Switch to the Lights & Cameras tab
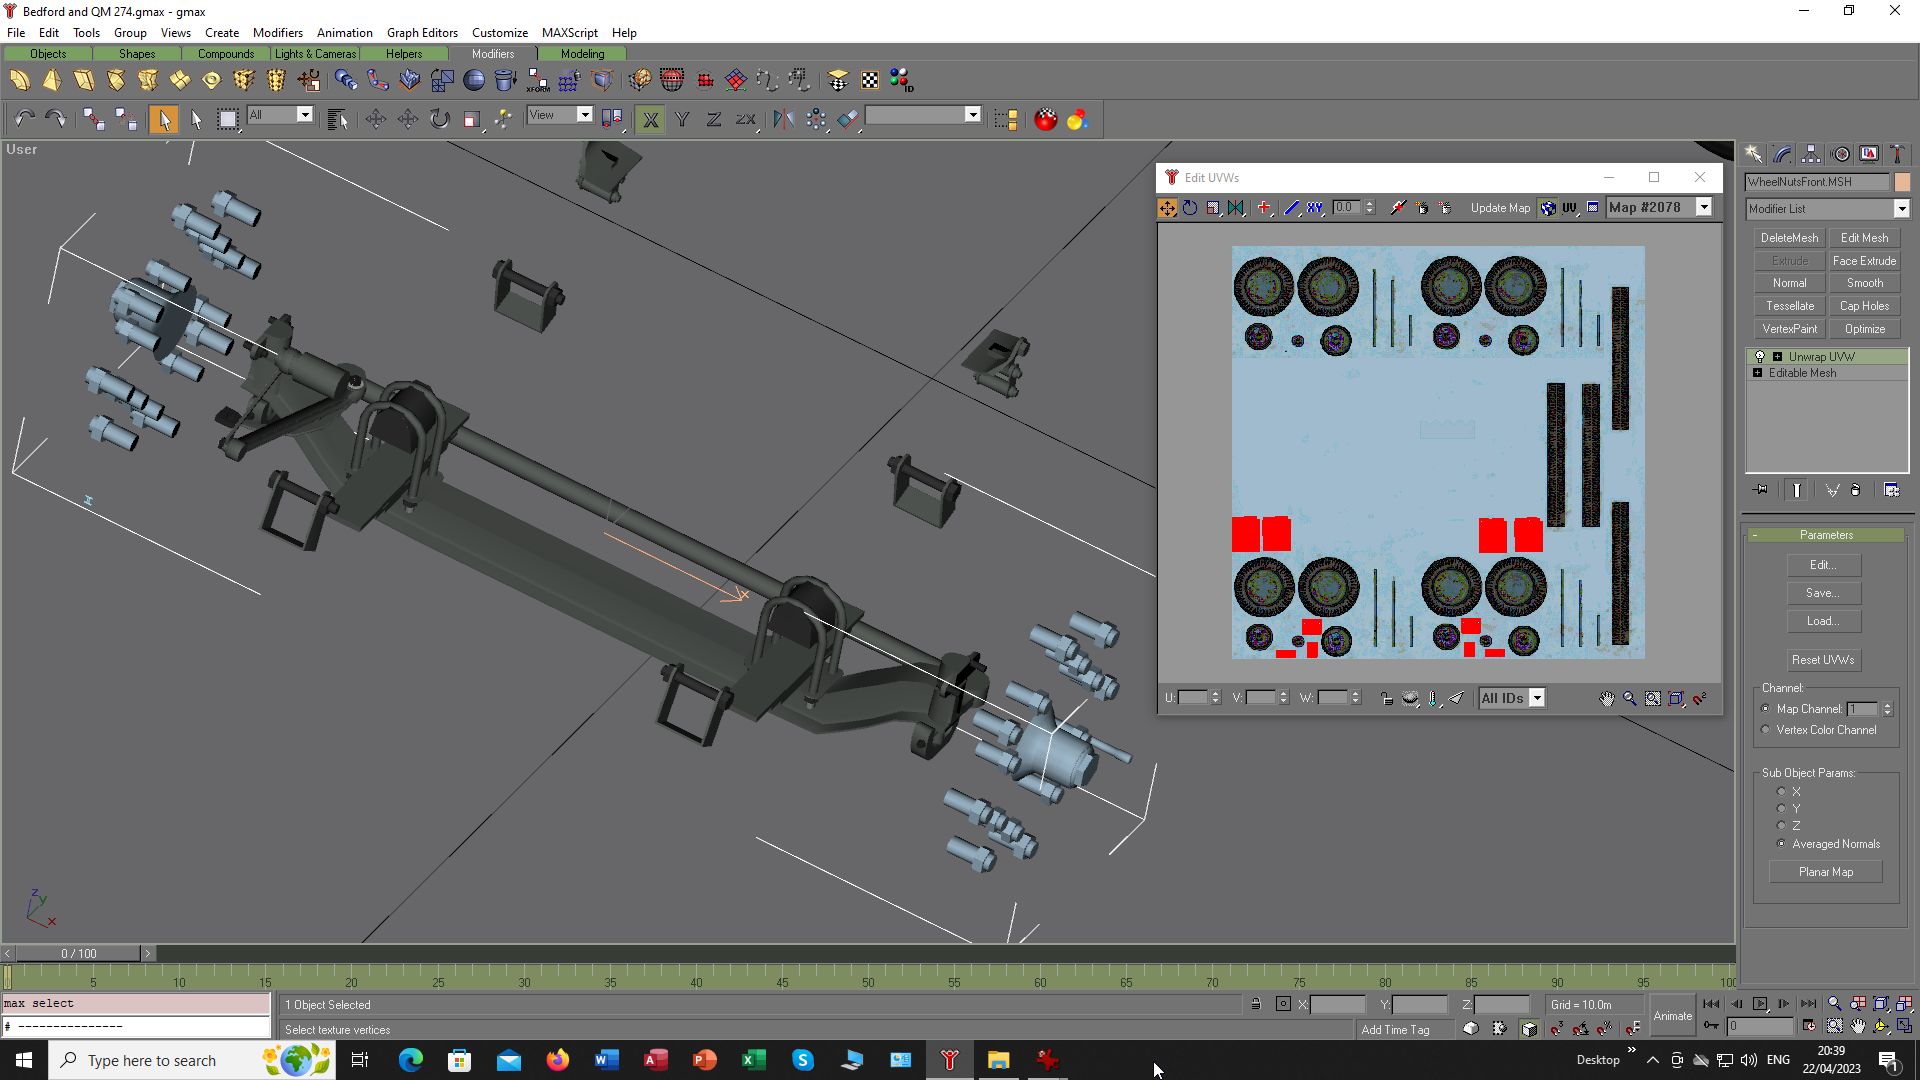 click(x=315, y=54)
